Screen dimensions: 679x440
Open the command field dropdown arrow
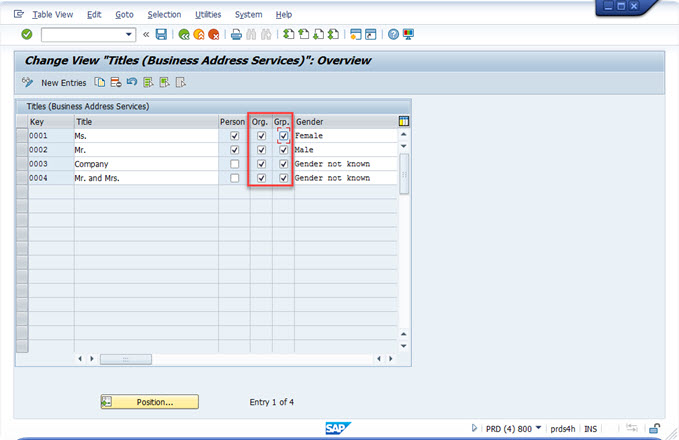[x=129, y=34]
